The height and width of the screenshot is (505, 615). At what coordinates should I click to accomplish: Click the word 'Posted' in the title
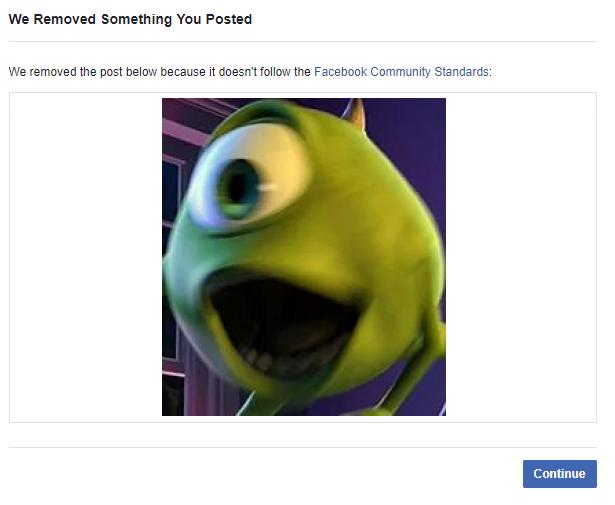coord(229,19)
